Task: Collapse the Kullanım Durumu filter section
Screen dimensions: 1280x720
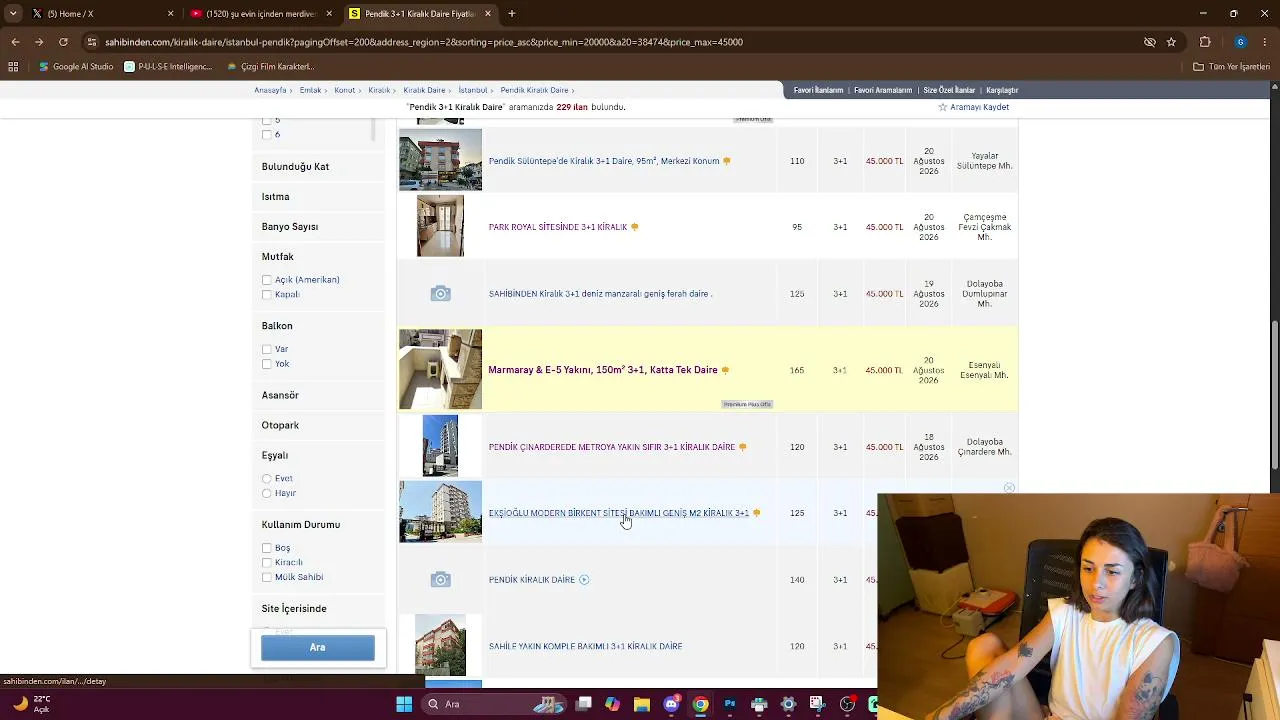Action: click(x=301, y=524)
